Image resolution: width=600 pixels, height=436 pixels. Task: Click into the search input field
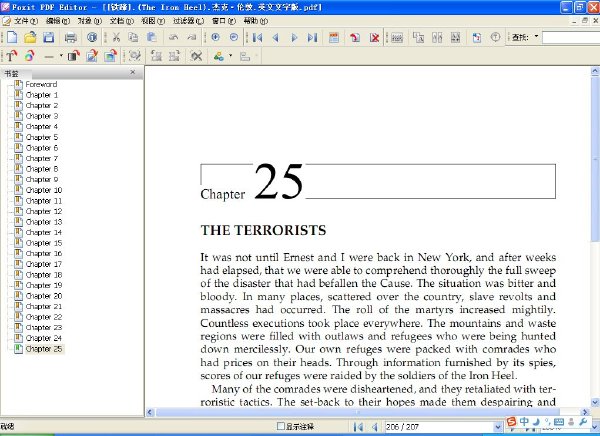(x=571, y=38)
